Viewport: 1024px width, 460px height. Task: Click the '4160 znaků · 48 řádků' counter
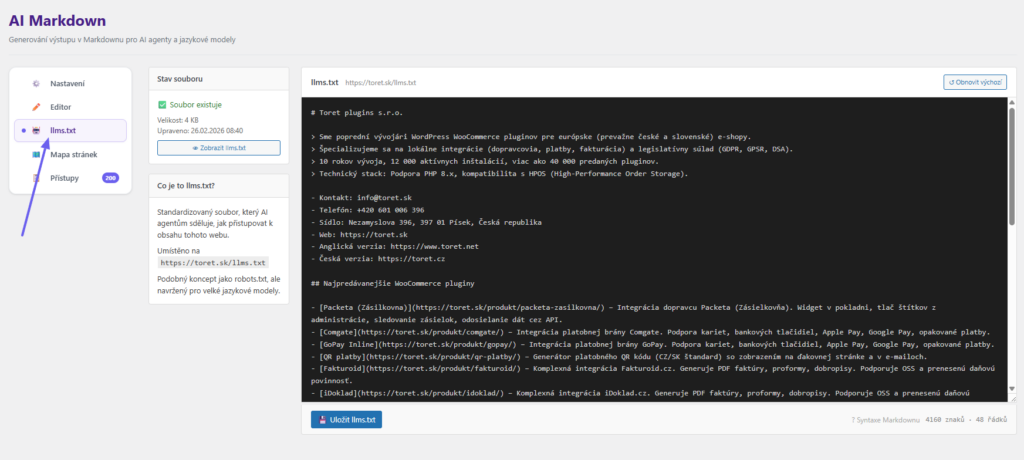(x=967, y=419)
